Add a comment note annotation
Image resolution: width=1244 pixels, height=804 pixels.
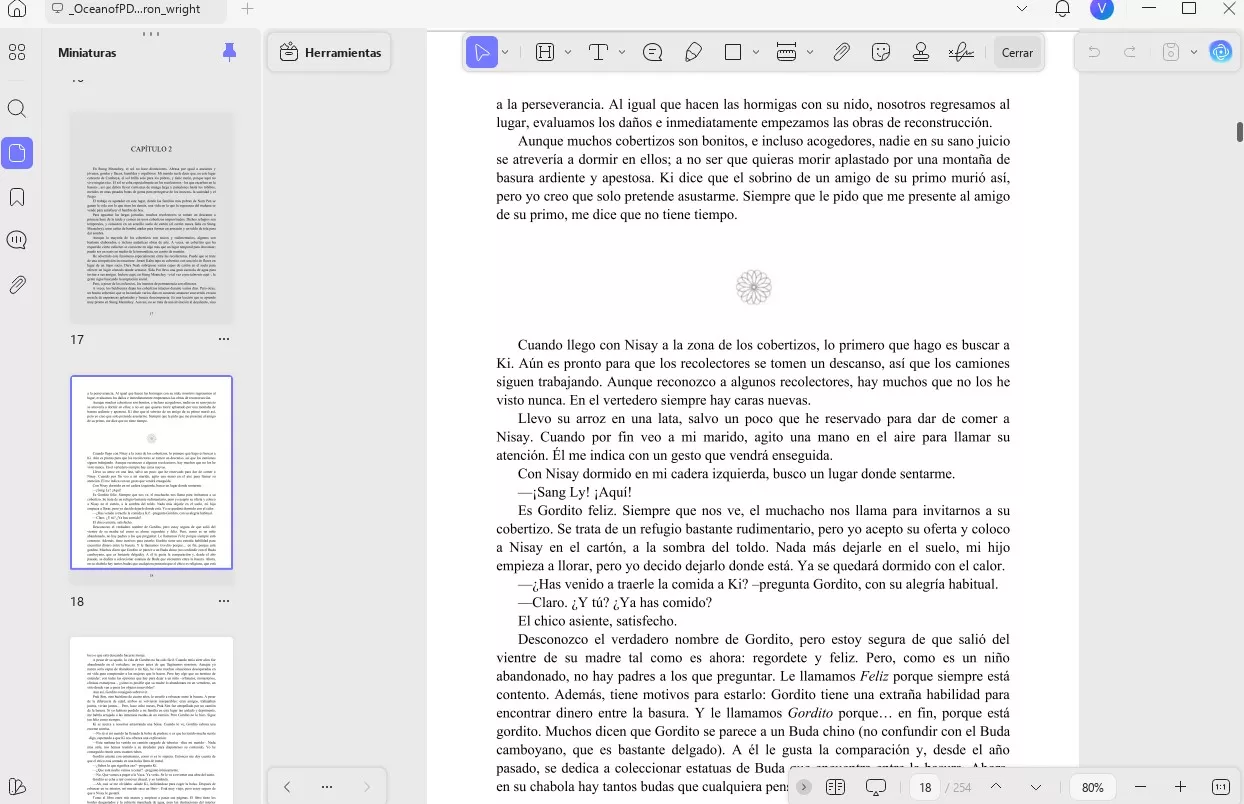[x=653, y=53]
